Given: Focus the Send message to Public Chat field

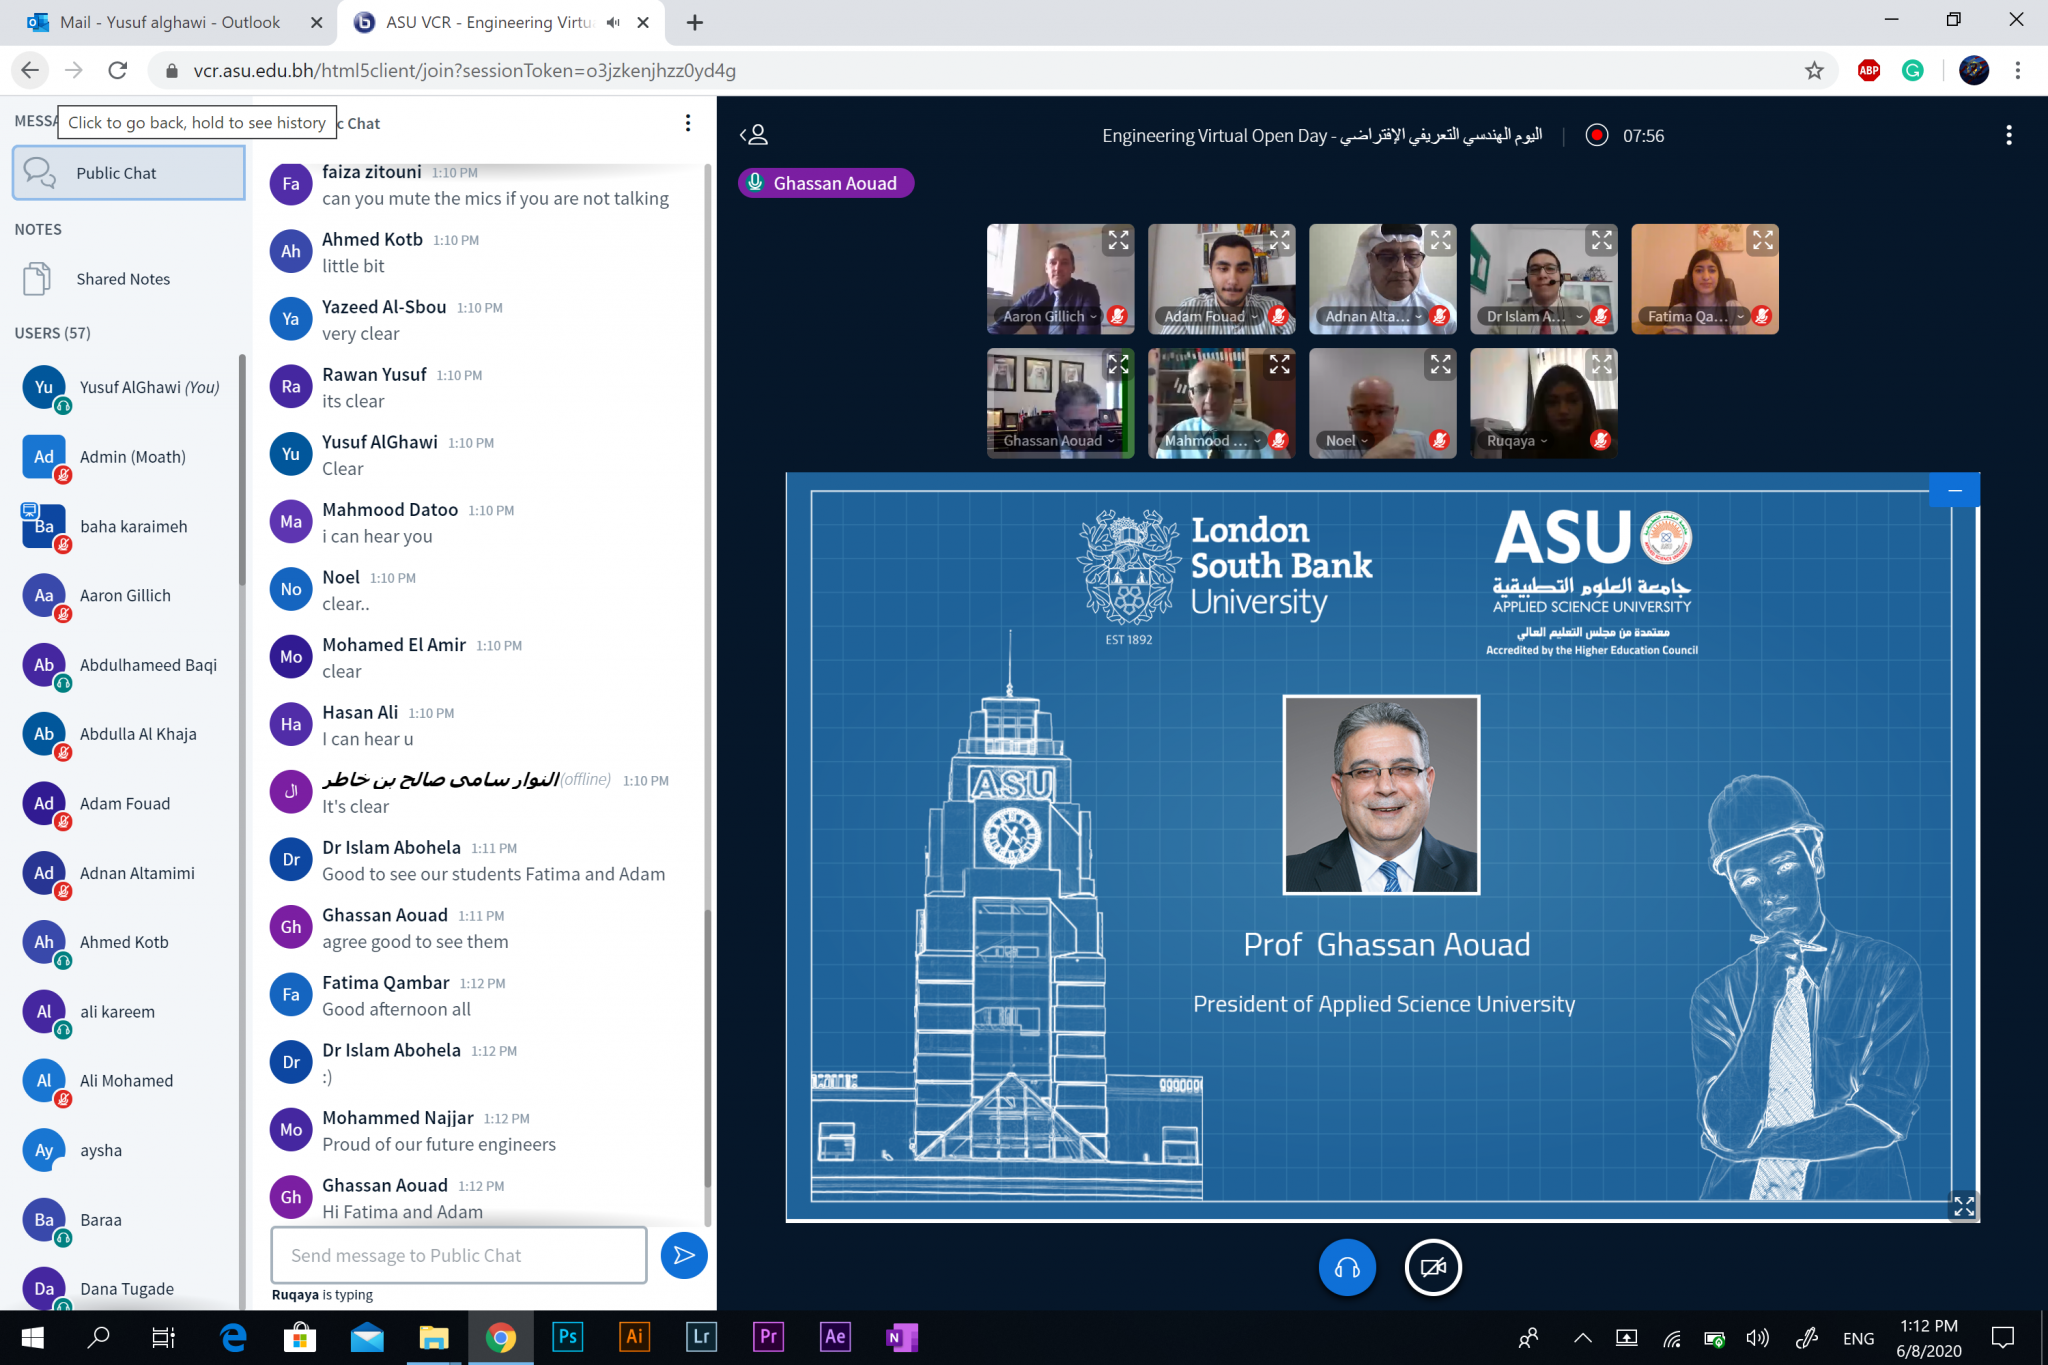Looking at the screenshot, I should [459, 1255].
